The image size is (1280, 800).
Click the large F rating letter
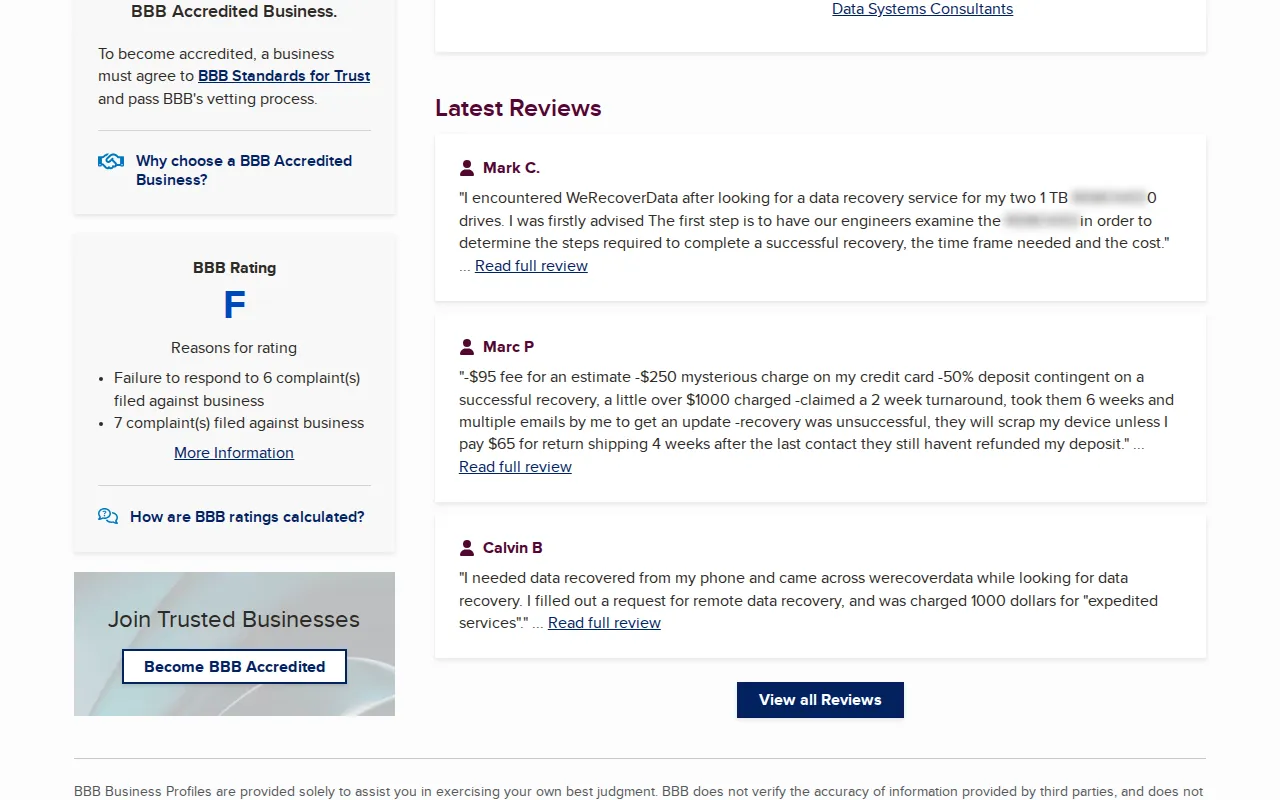tap(234, 306)
